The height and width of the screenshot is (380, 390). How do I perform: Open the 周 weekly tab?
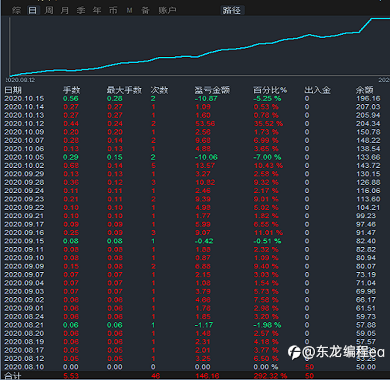coord(49,11)
